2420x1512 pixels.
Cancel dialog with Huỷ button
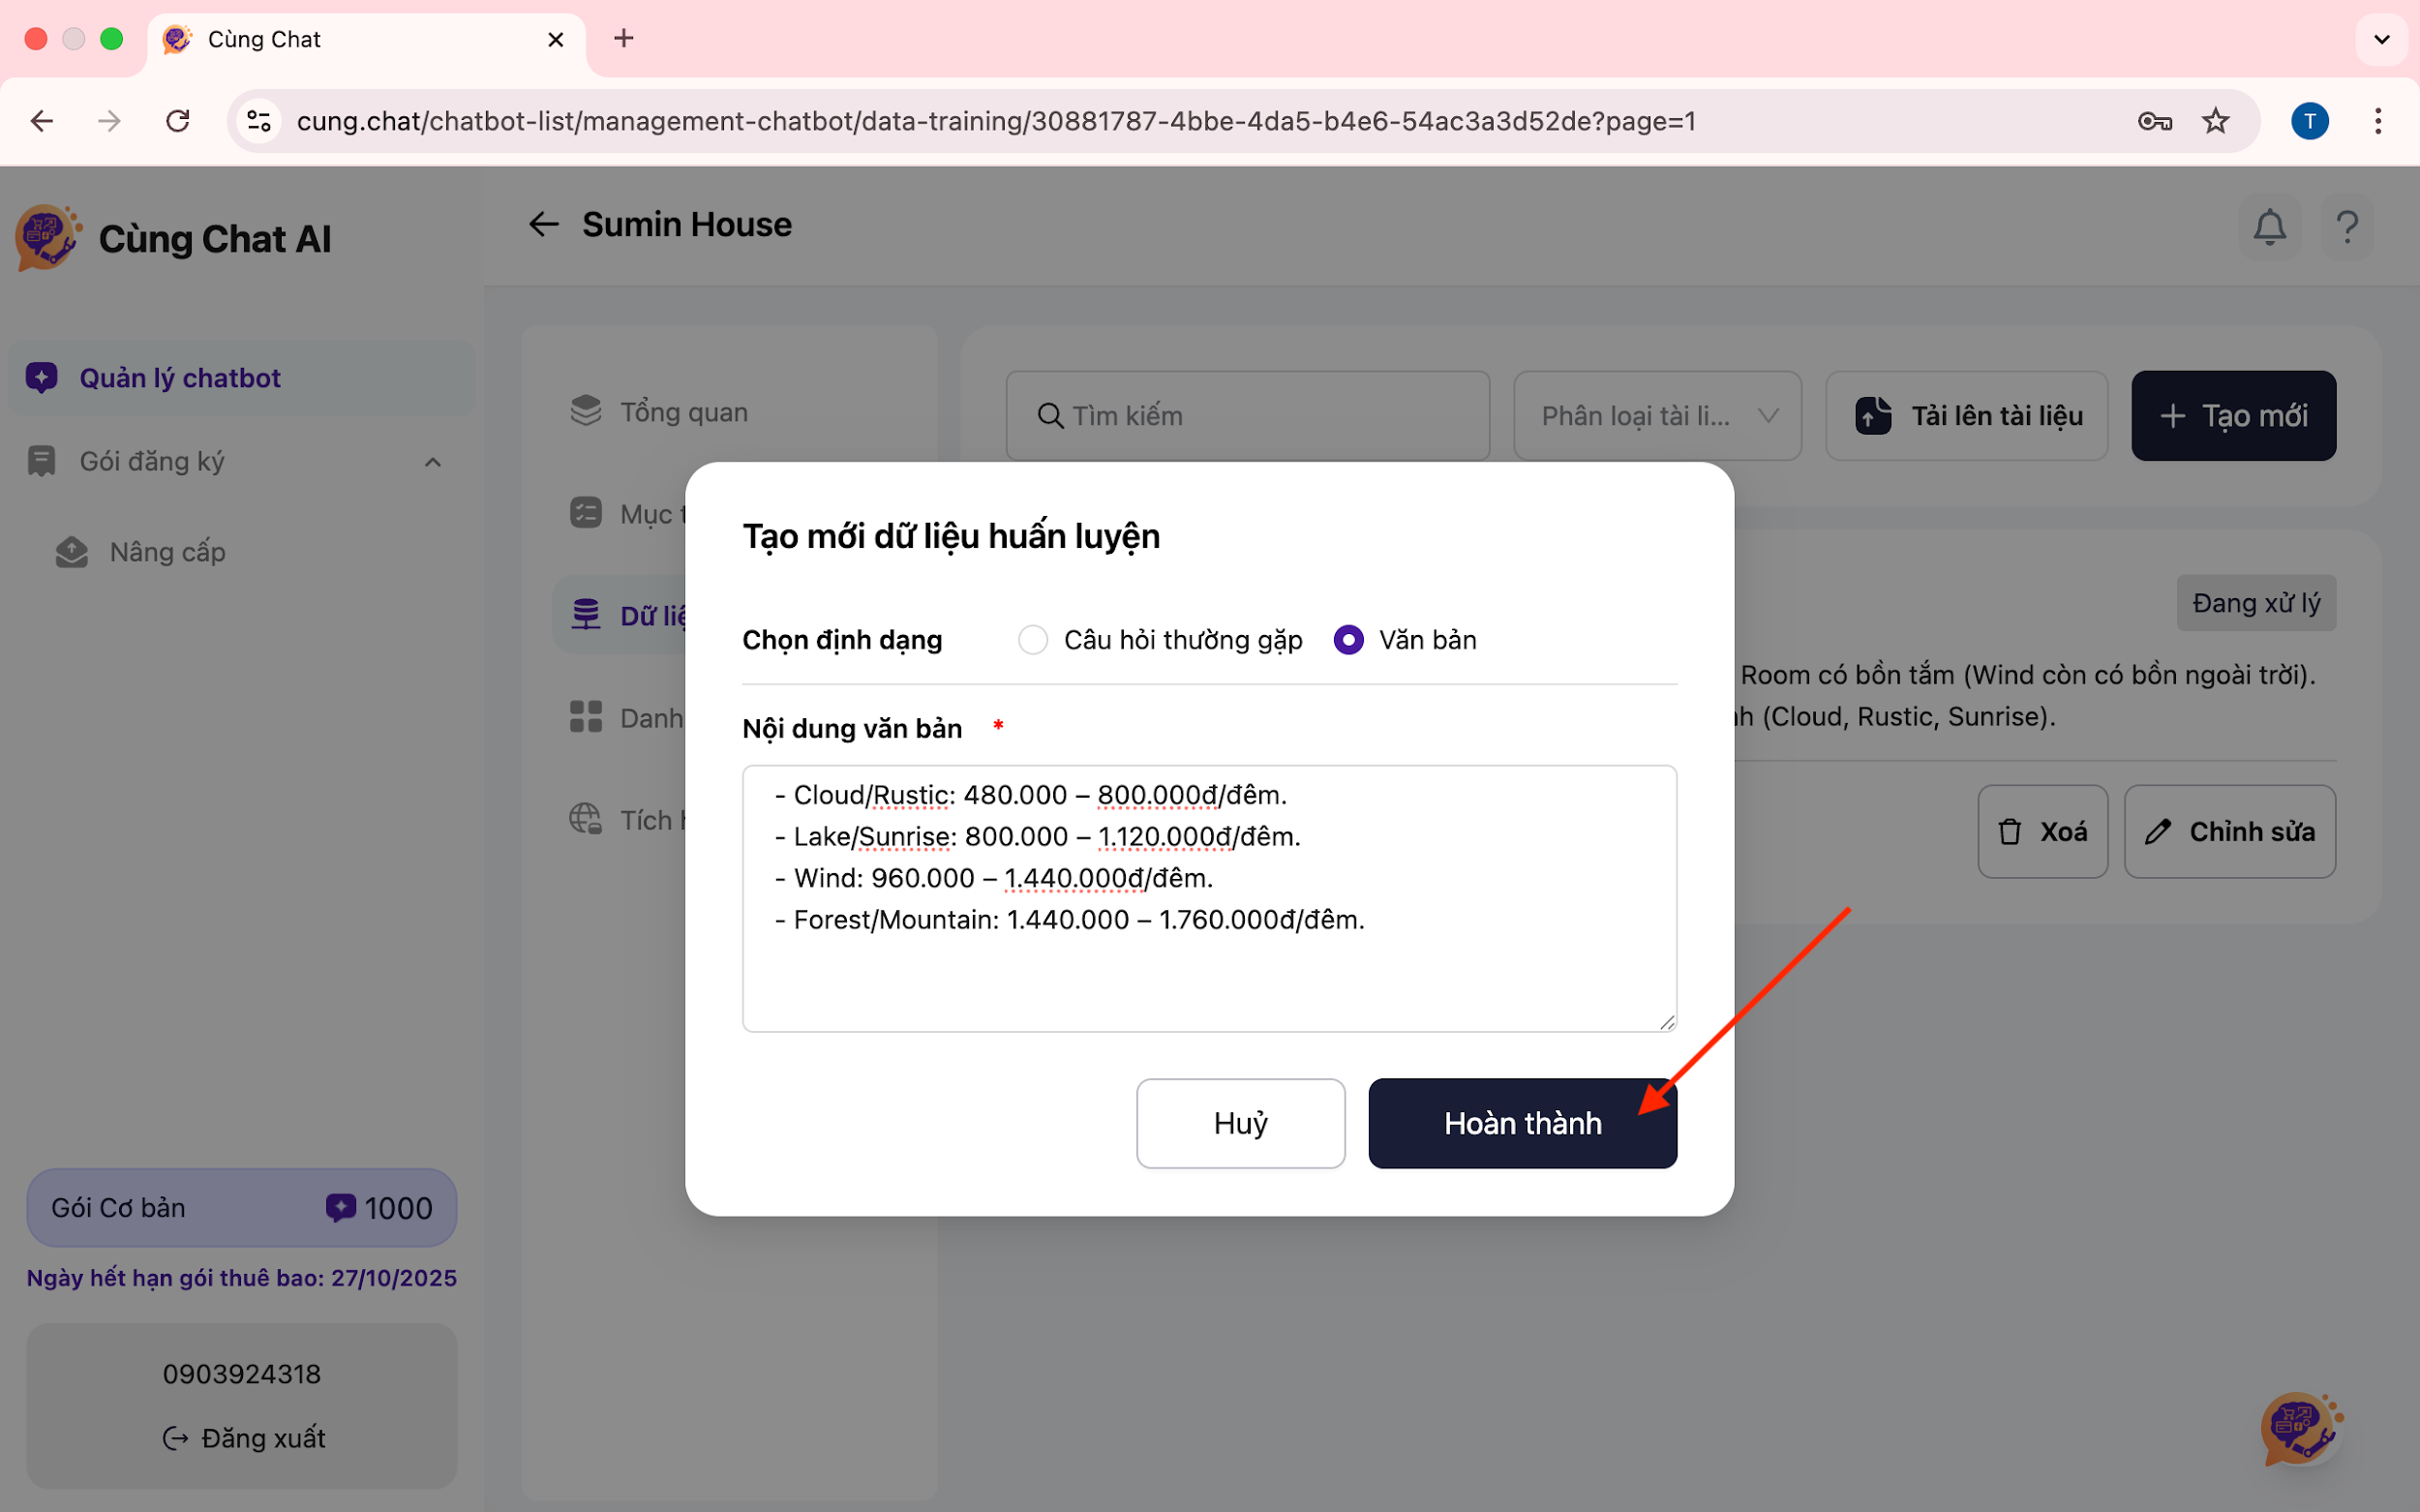click(x=1240, y=1123)
